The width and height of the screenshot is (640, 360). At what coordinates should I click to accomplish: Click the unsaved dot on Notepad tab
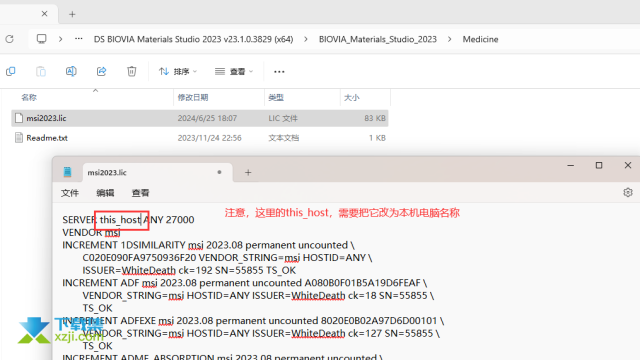pyautogui.click(x=219, y=172)
